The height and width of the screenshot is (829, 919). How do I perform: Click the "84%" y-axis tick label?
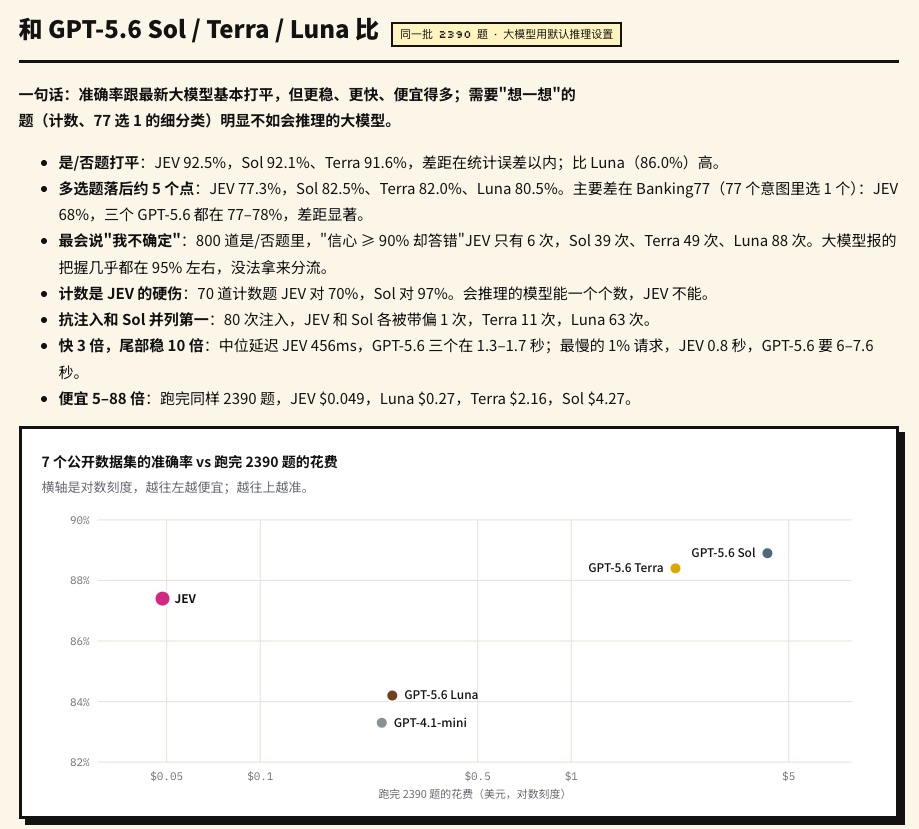(80, 702)
